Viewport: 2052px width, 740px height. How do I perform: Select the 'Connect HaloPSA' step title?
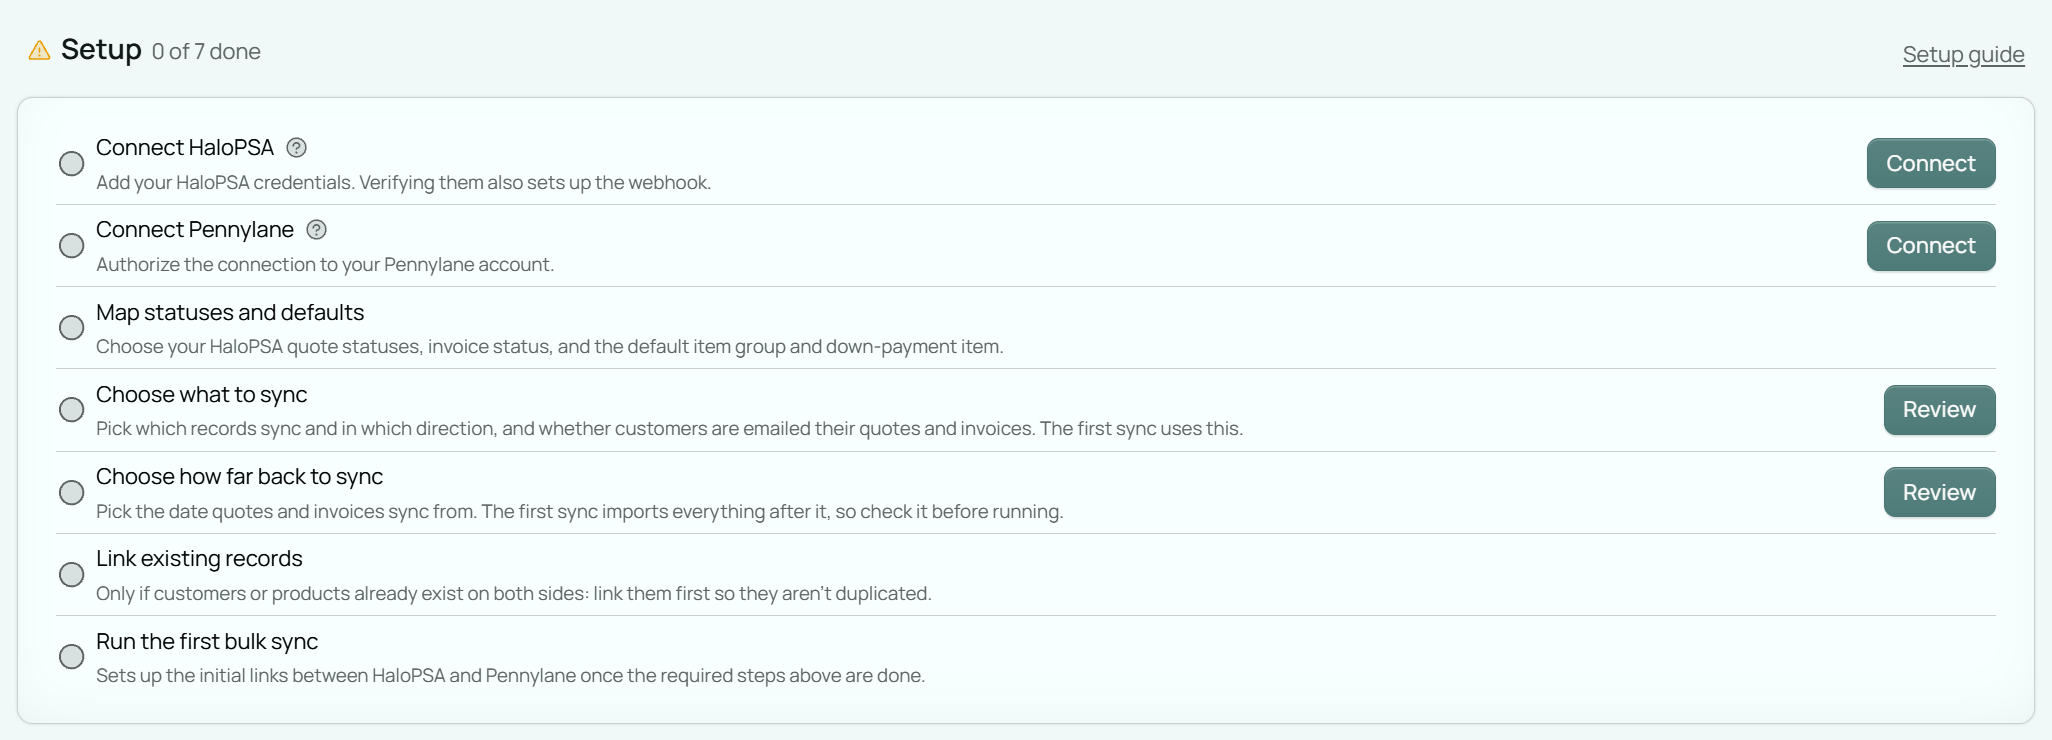click(x=185, y=148)
